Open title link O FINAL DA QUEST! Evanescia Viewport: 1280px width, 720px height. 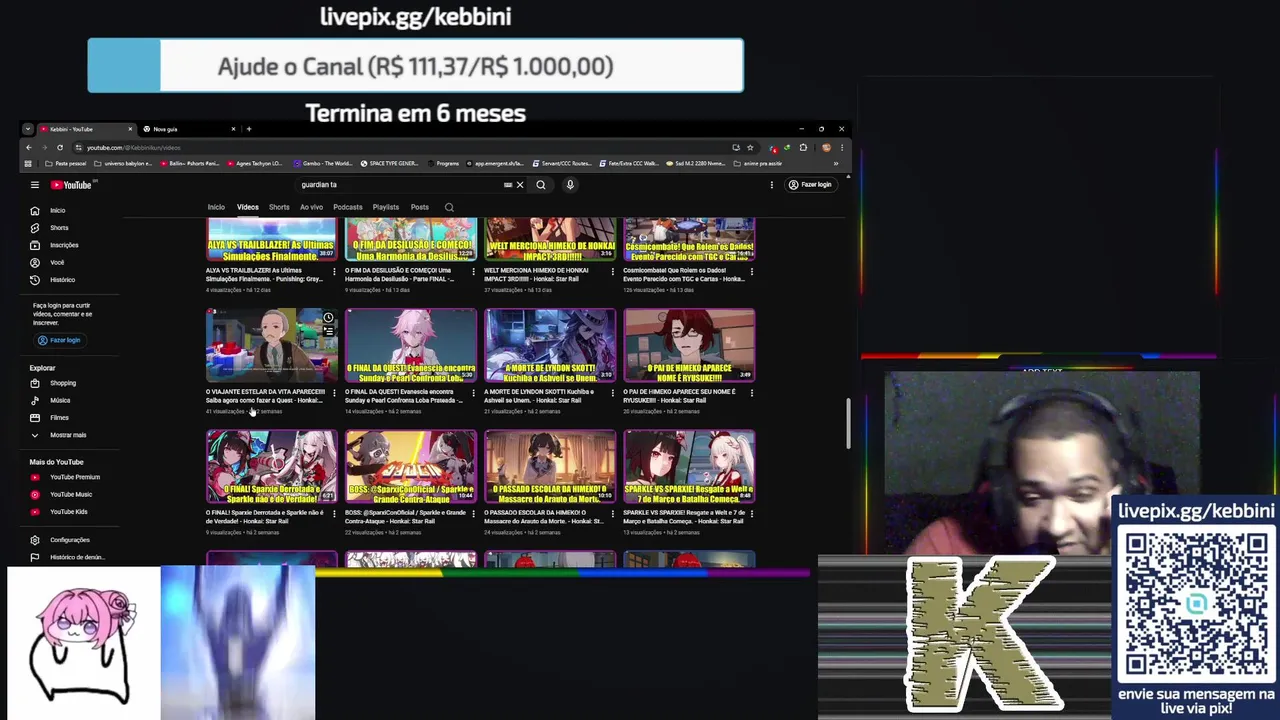[x=409, y=396]
